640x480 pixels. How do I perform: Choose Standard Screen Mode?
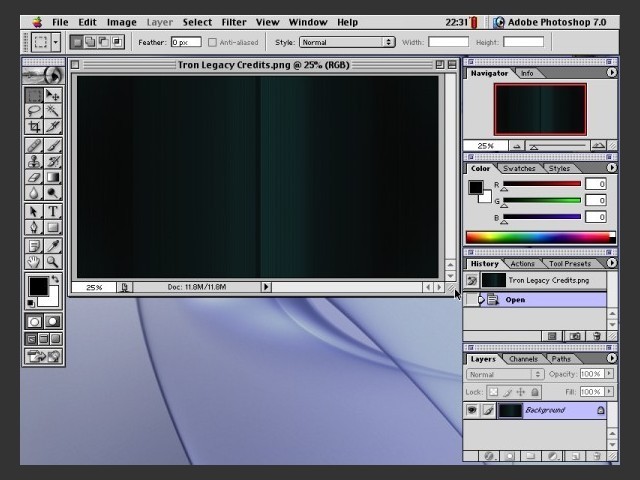click(x=31, y=339)
